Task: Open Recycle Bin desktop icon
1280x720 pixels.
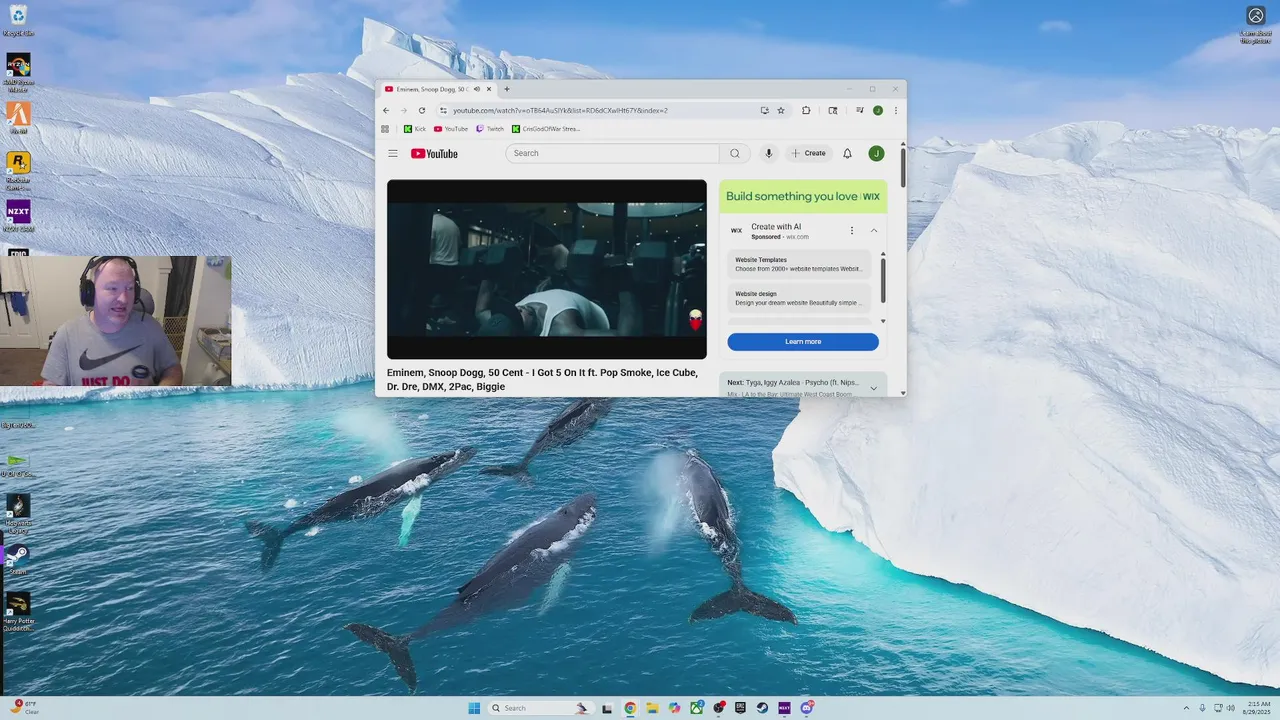Action: [18, 19]
